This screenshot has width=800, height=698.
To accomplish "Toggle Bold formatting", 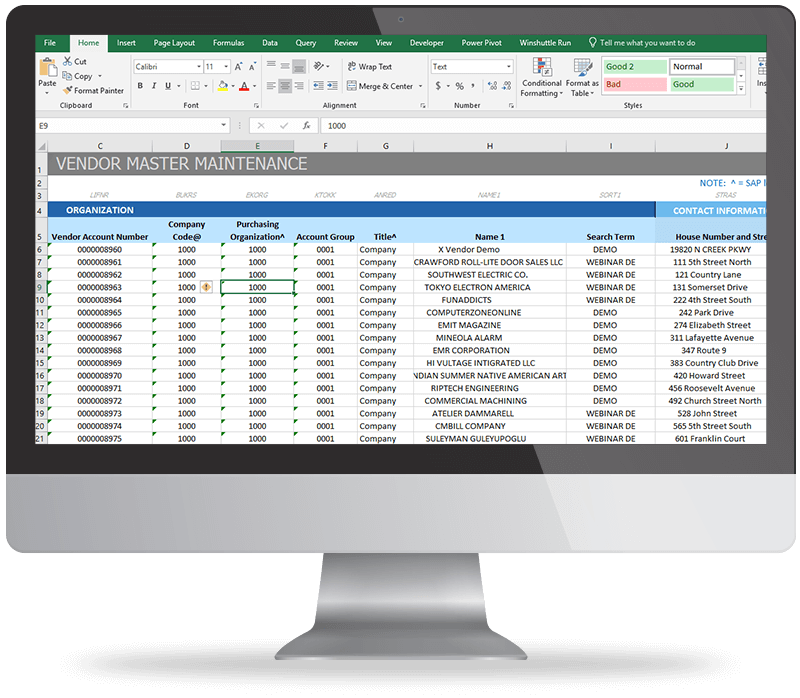I will pyautogui.click(x=140, y=86).
